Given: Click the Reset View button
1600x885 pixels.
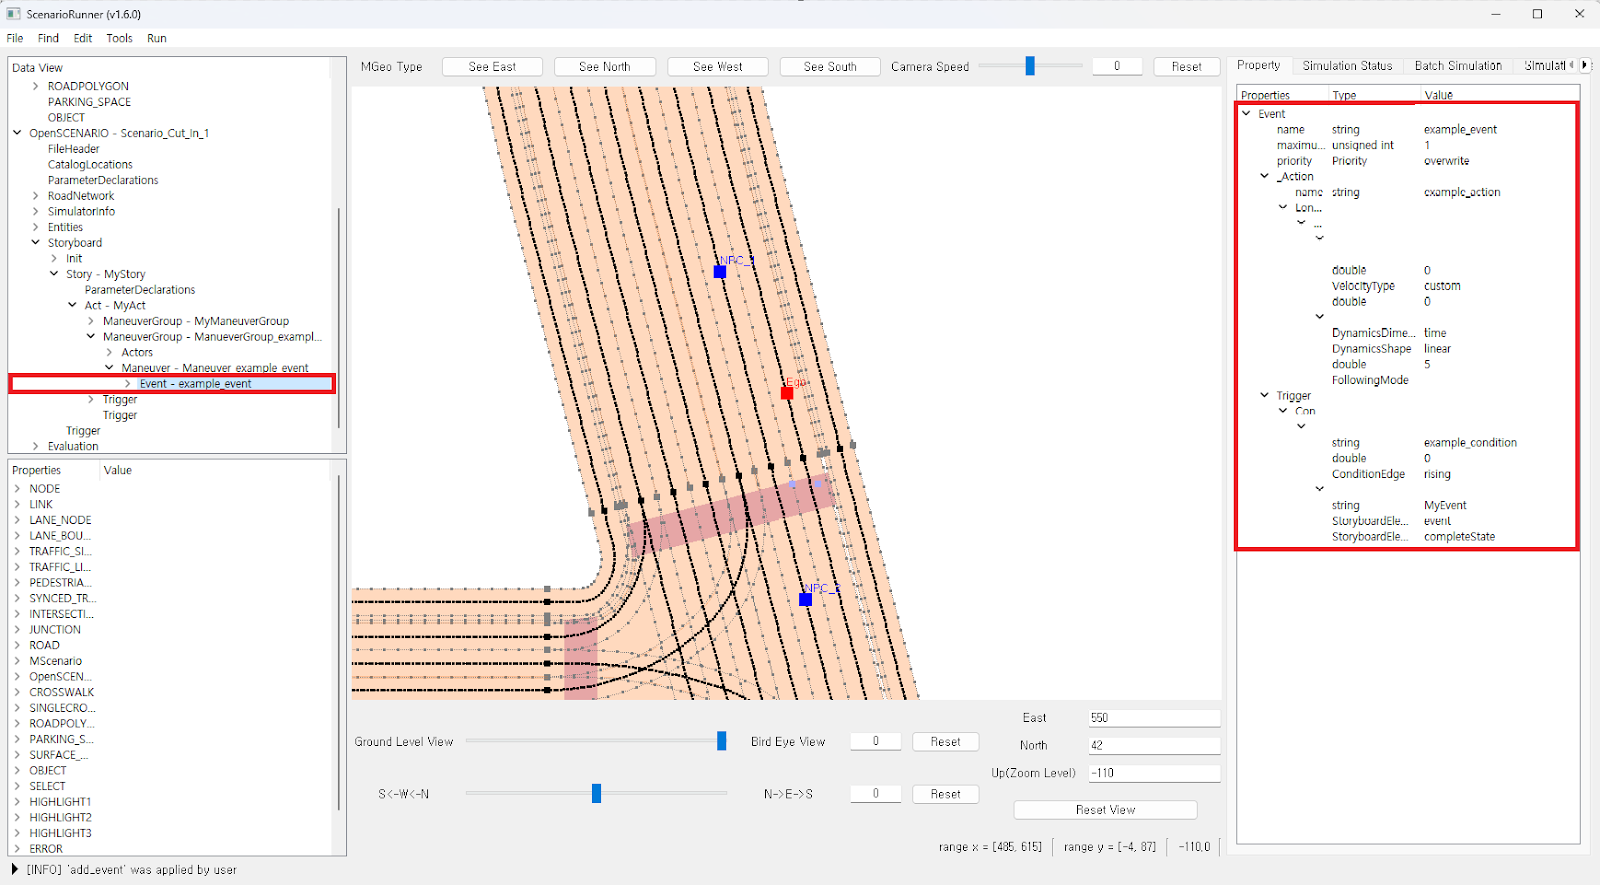Looking at the screenshot, I should (1105, 810).
